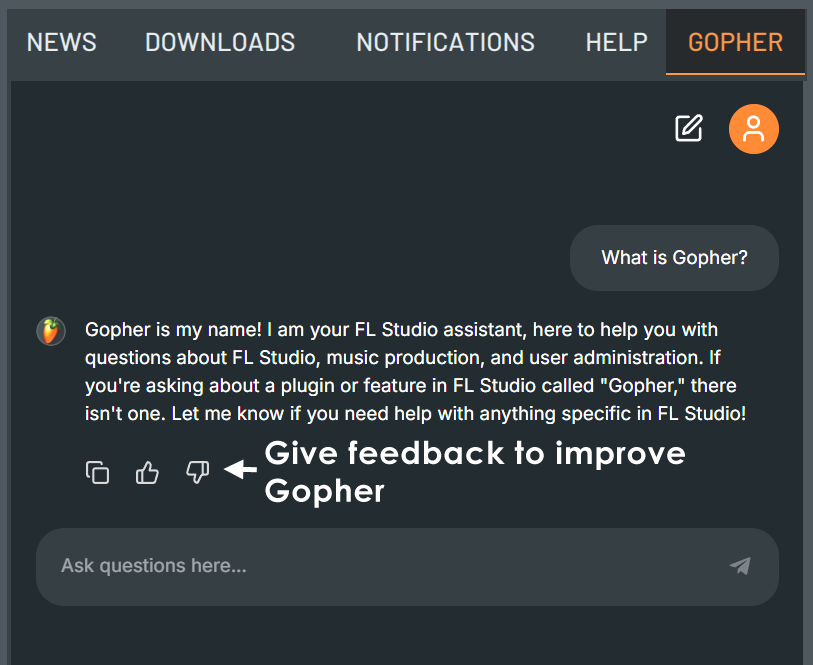813x665 pixels.
Task: Start a new chat with the edit icon
Action: pyautogui.click(x=689, y=128)
